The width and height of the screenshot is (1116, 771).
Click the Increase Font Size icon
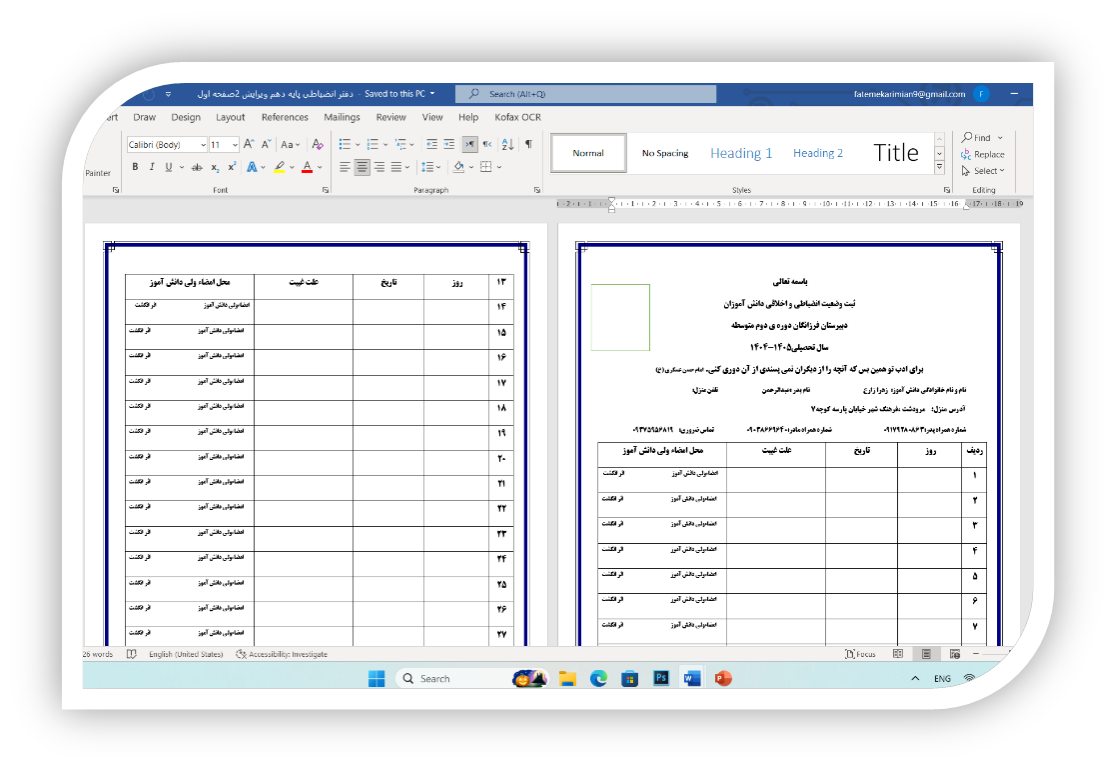click(249, 144)
